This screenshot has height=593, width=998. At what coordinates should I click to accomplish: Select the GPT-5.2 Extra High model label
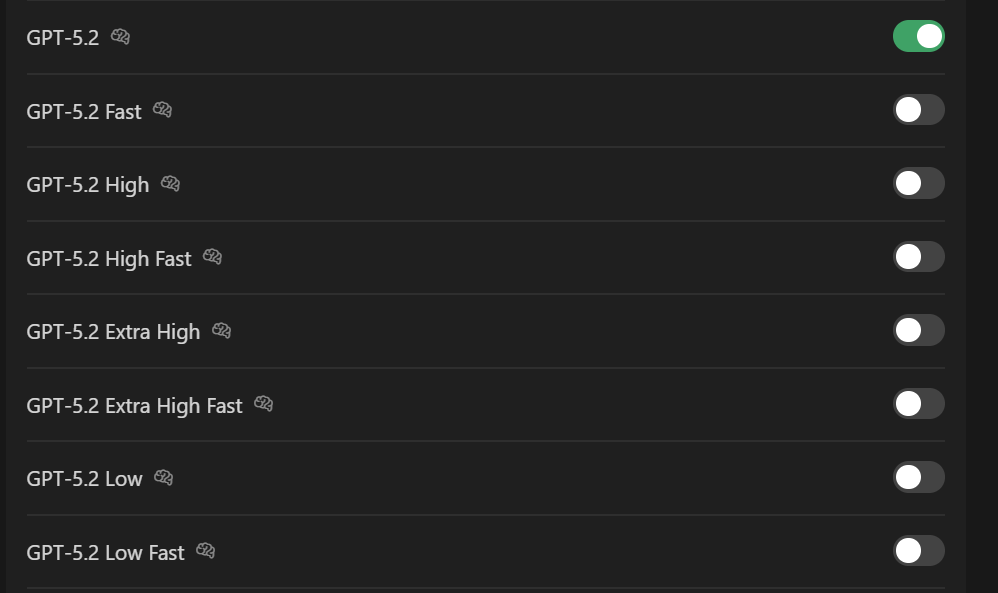pyautogui.click(x=113, y=332)
